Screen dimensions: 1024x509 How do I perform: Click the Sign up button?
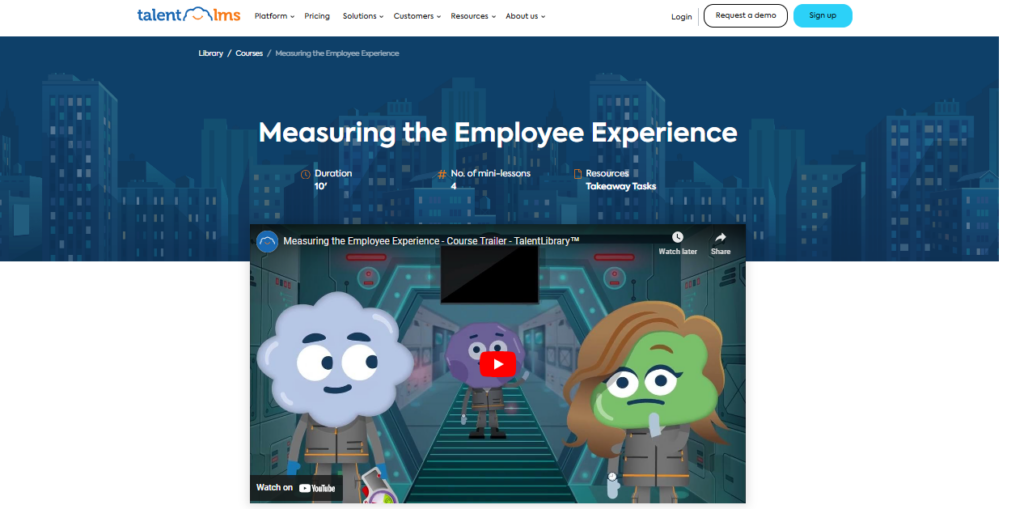pos(822,16)
